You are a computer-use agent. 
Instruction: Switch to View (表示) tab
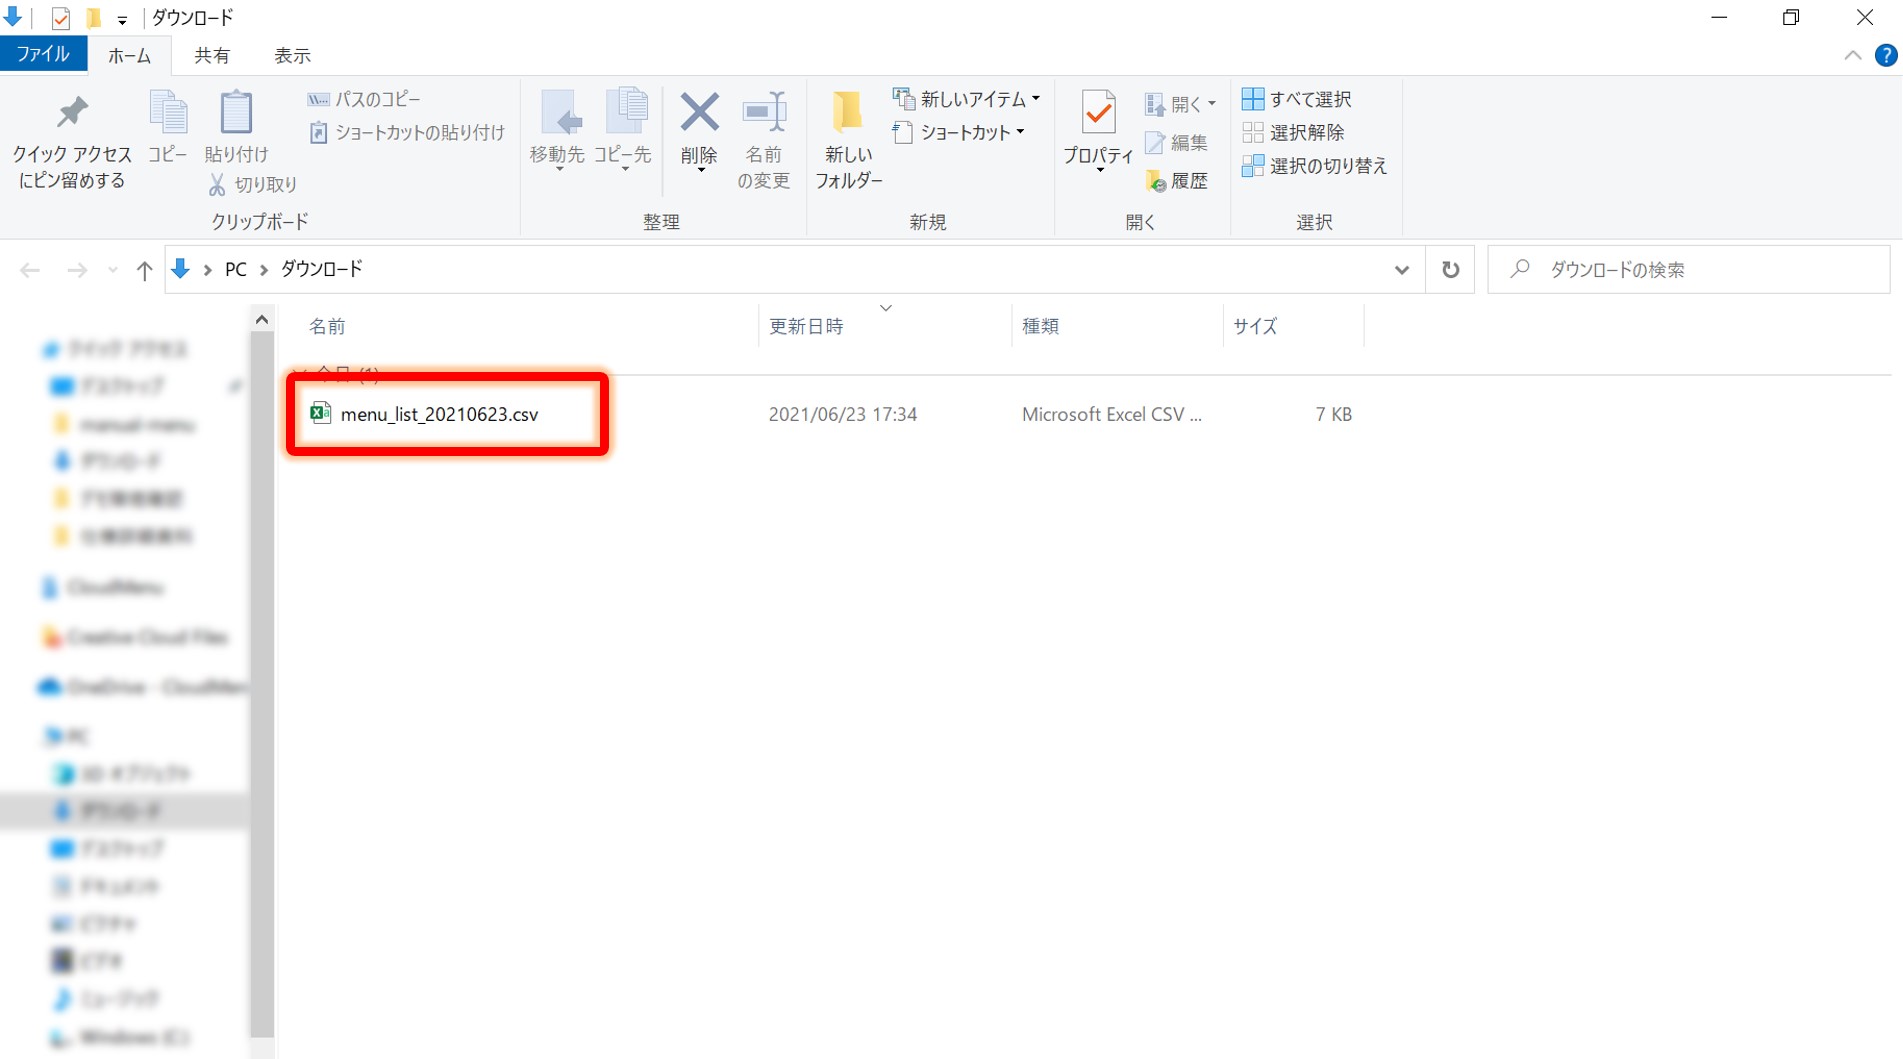point(292,56)
